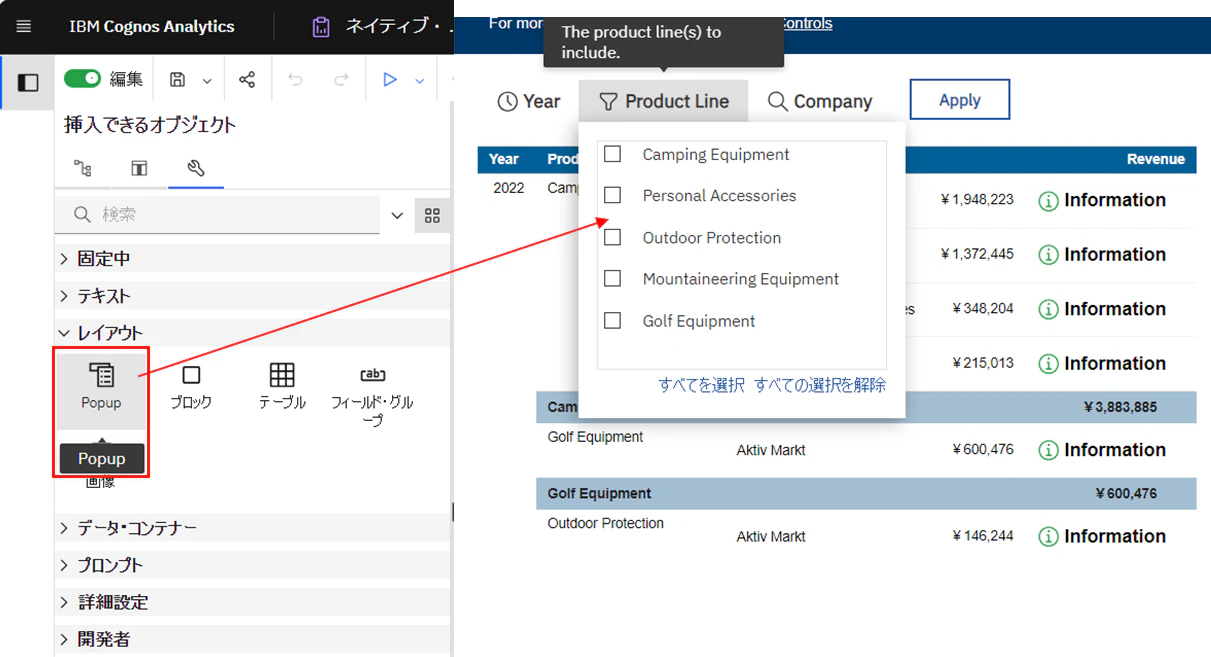
Task: Switch to the data source tree tab
Action: 83,168
